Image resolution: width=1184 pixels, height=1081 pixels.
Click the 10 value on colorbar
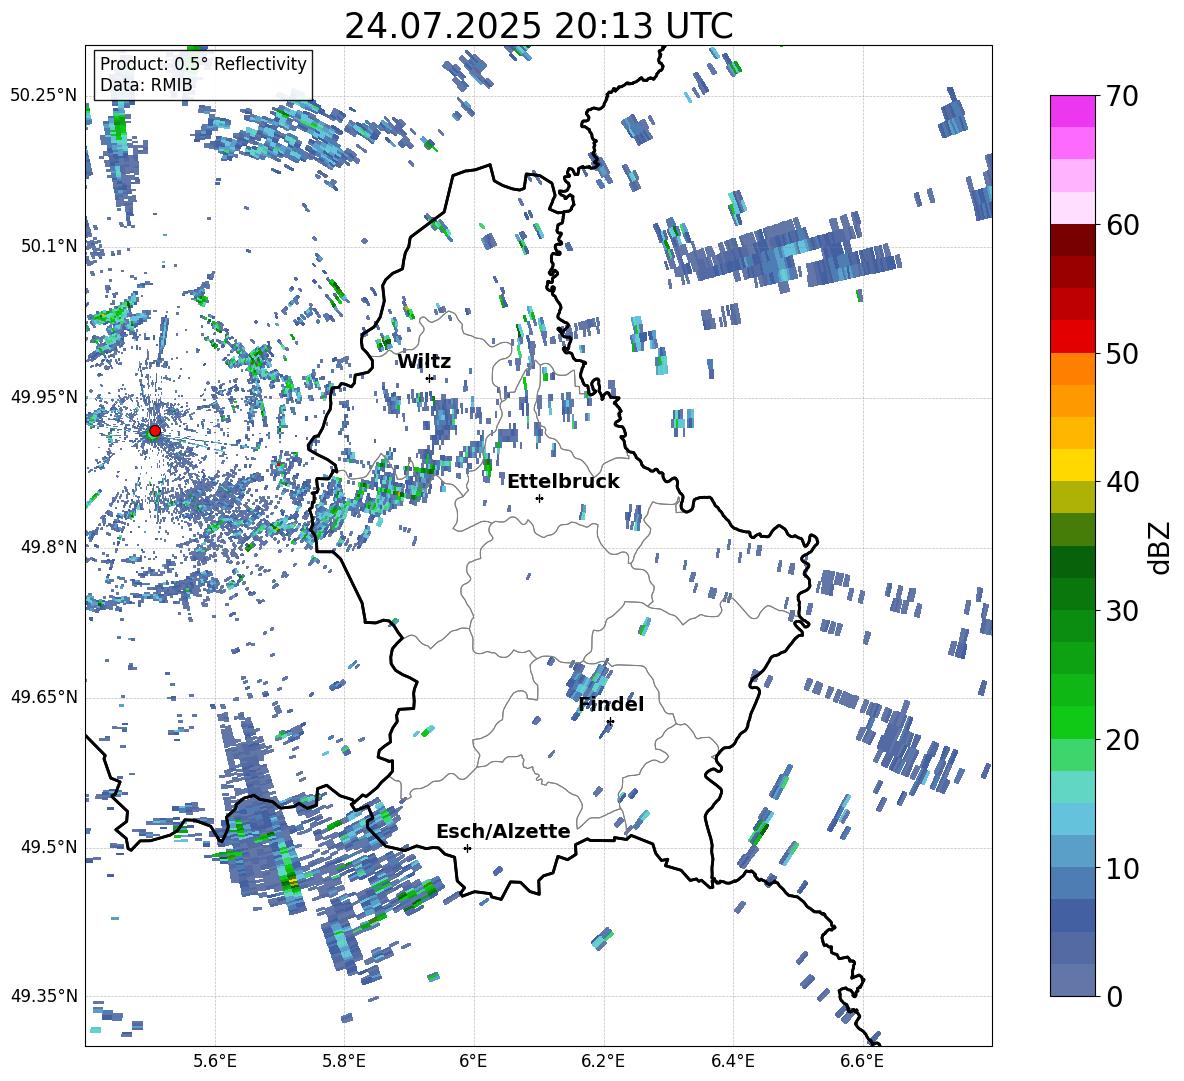[1122, 868]
